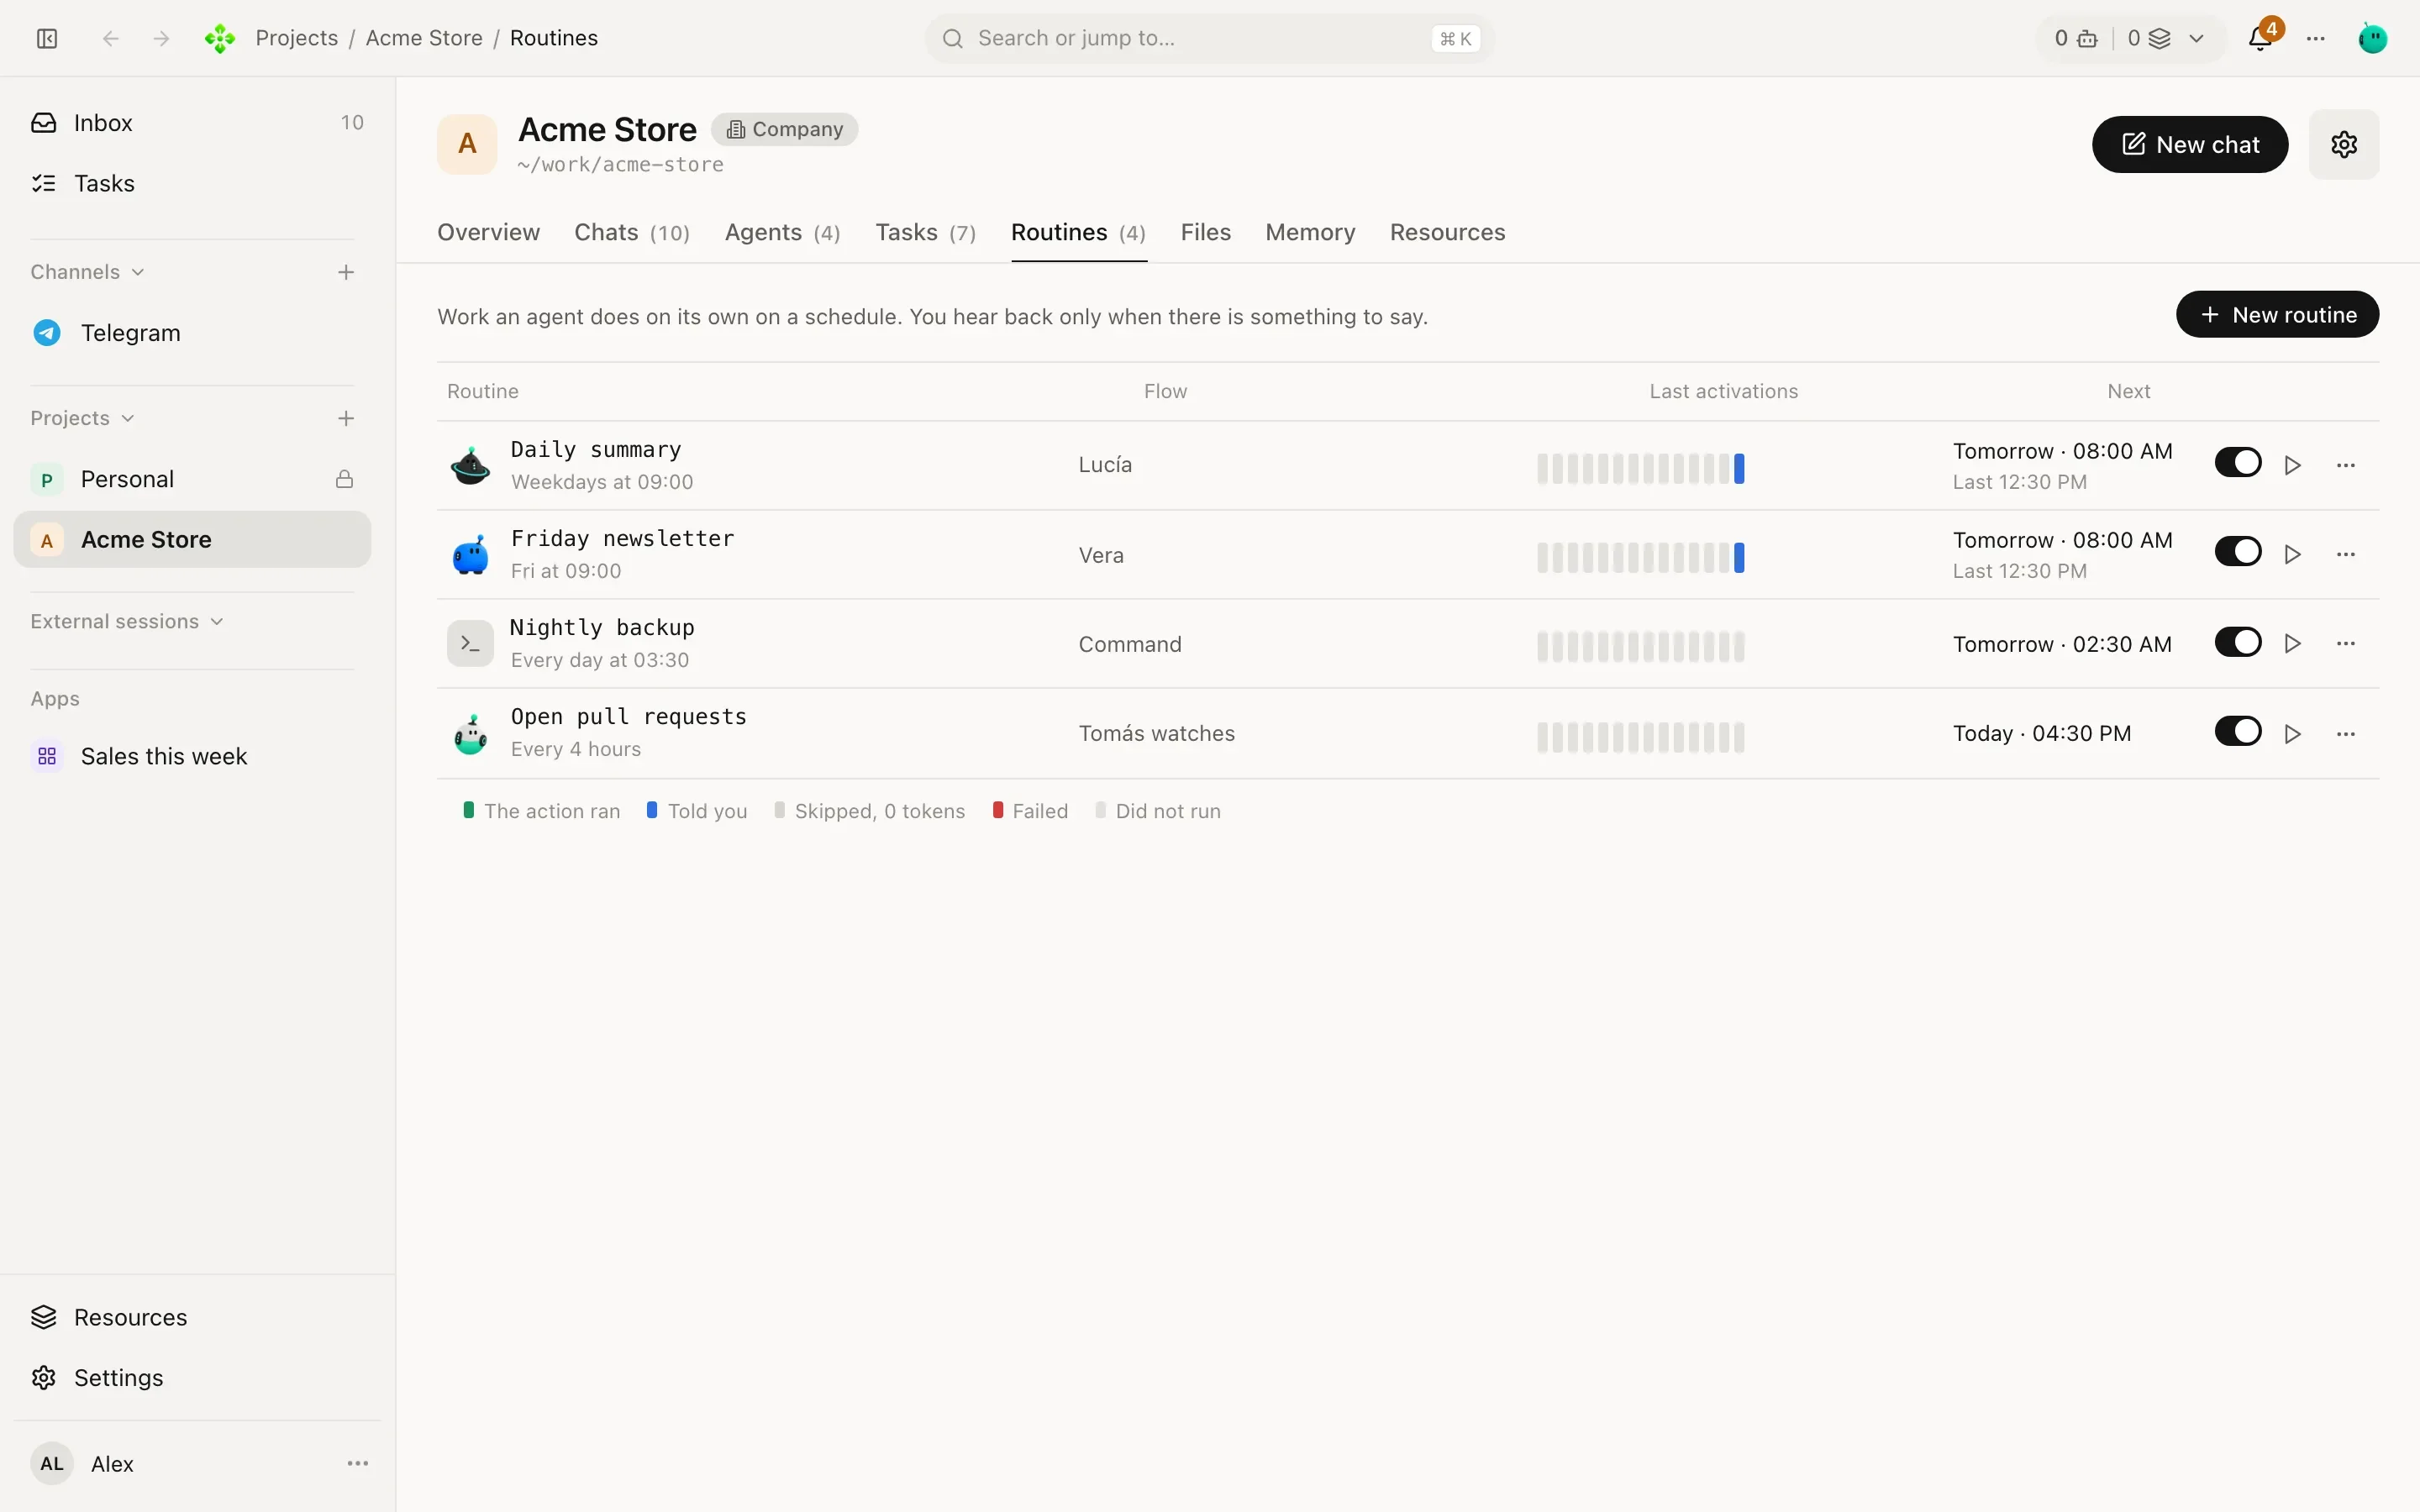Screen dimensions: 2420x1512
Task: Switch to the Files tab
Action: [1205, 232]
